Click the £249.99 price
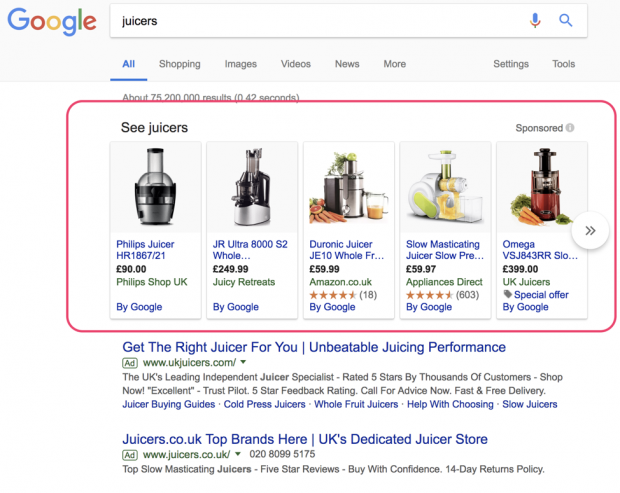Image resolution: width=620 pixels, height=493 pixels. pos(231,269)
